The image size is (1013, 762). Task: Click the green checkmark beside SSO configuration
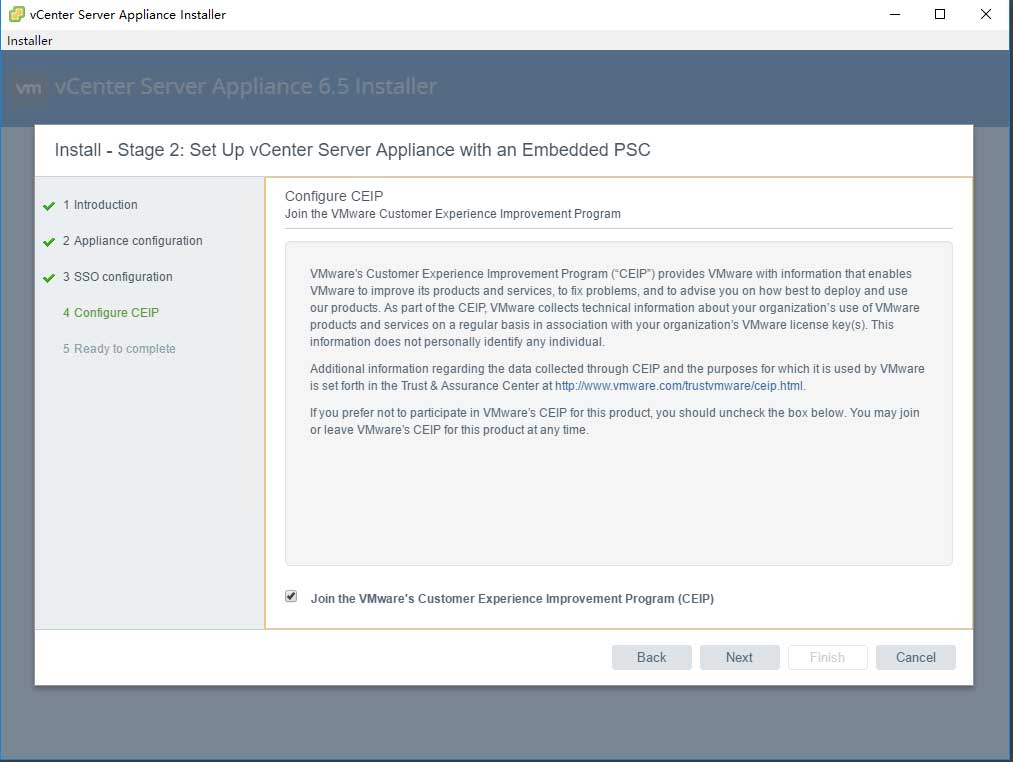pos(49,279)
